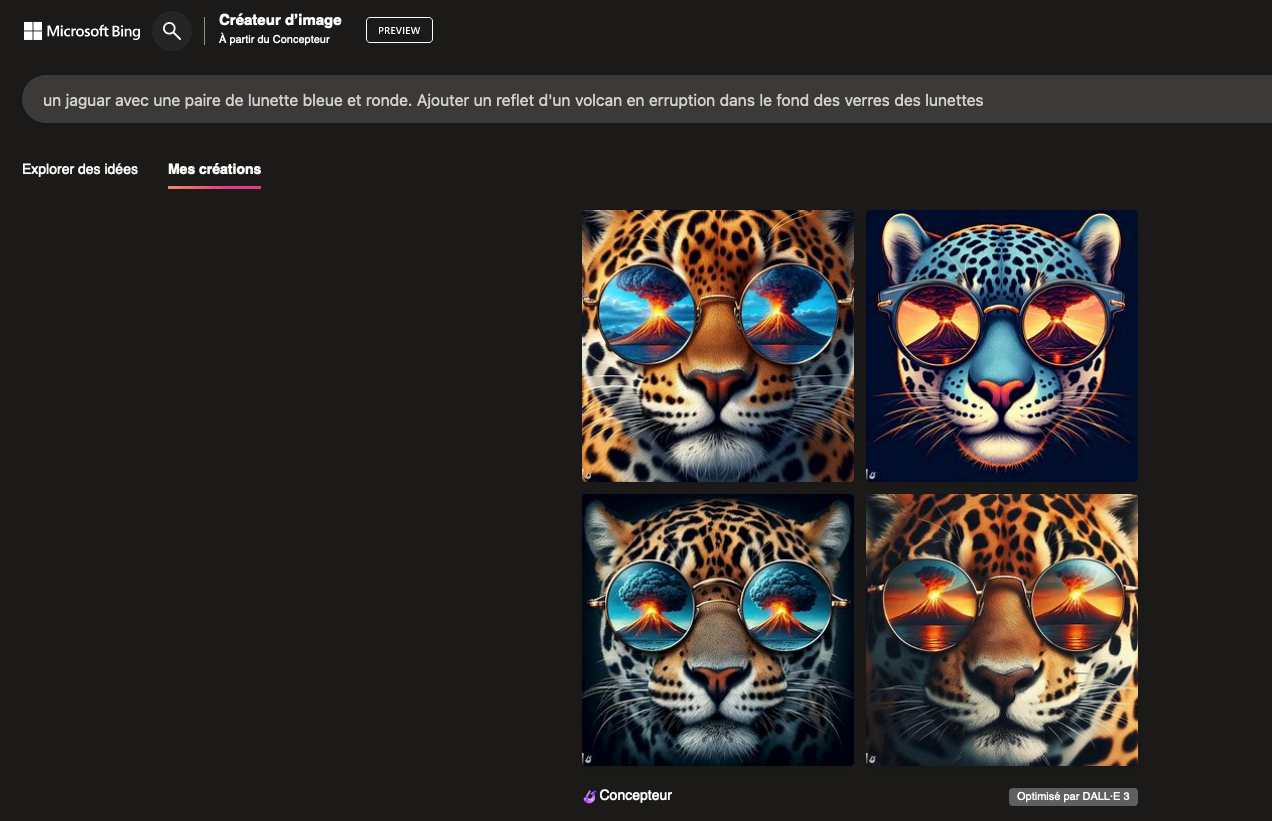The width and height of the screenshot is (1272, 821).
Task: Select the Mes créations tab
Action: pyautogui.click(x=214, y=169)
